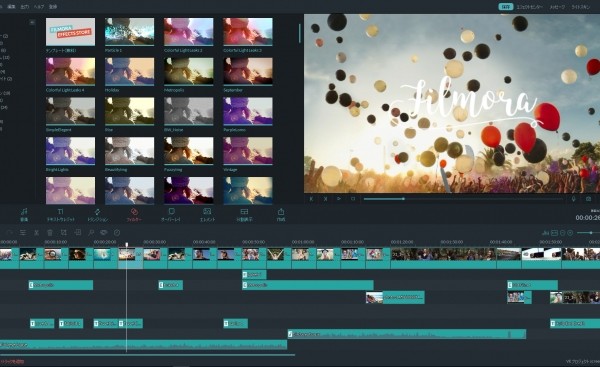Select the September filter thumbnail
This screenshot has height=367, width=600.
248,72
